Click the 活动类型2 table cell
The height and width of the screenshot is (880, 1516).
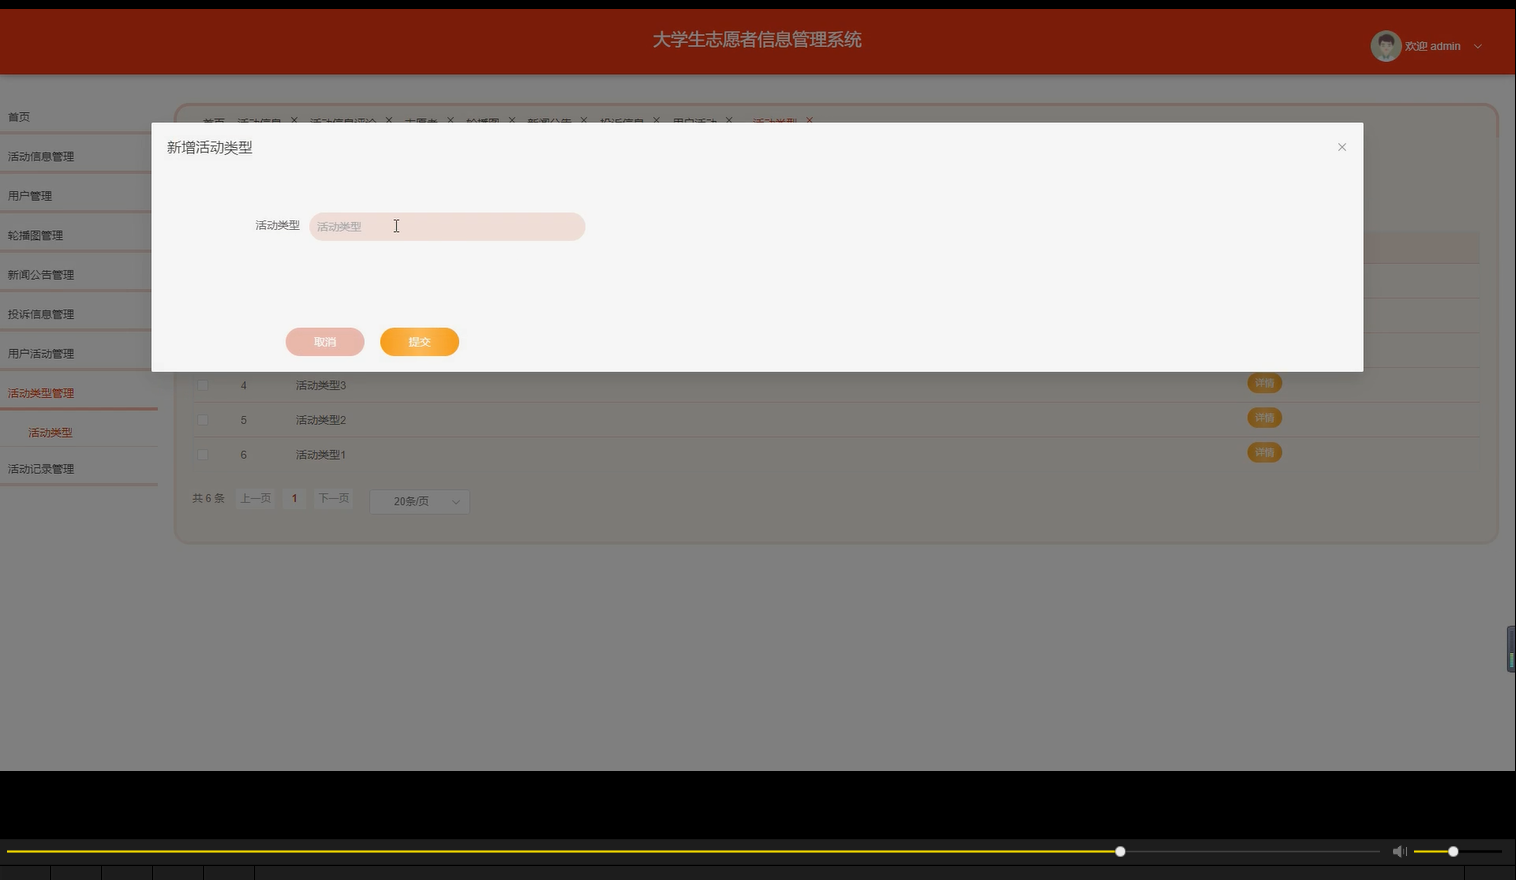point(321,420)
